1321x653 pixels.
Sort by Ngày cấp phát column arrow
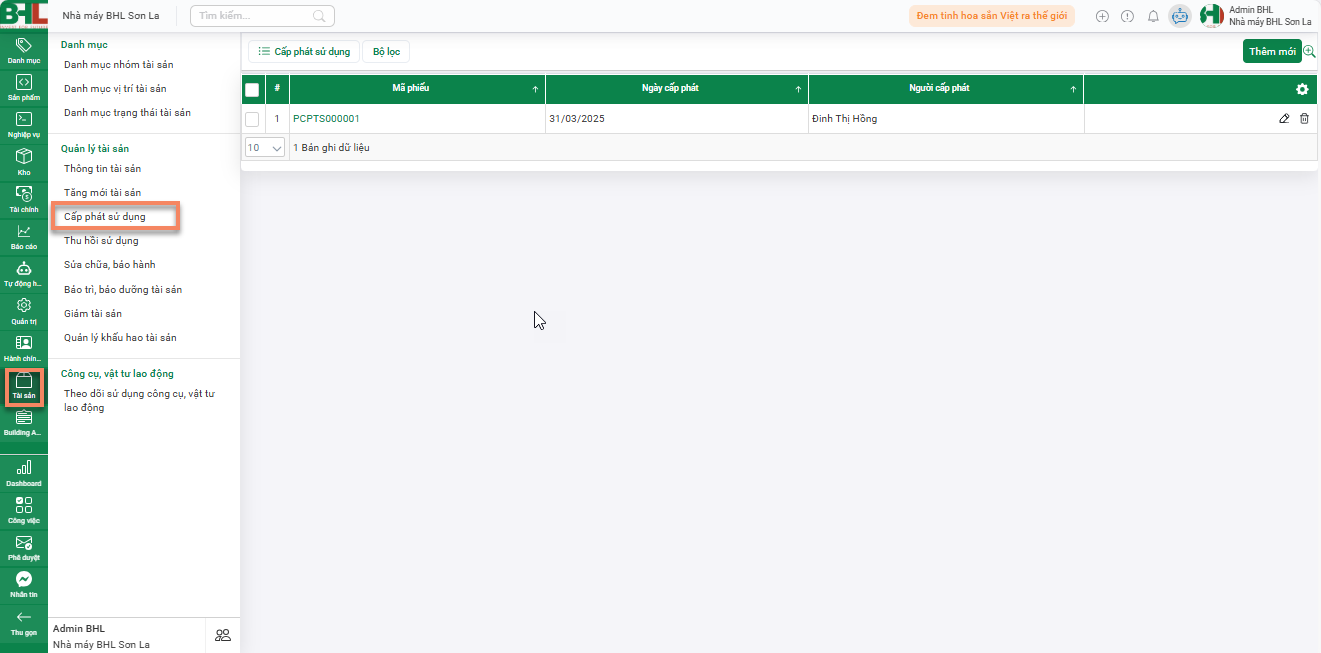798,90
